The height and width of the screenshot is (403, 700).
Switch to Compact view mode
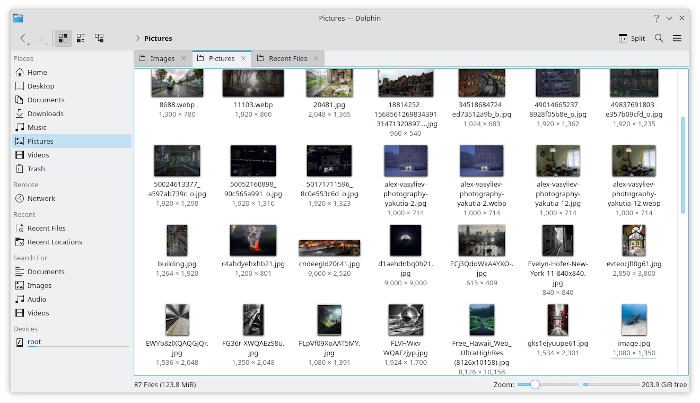click(x=81, y=38)
